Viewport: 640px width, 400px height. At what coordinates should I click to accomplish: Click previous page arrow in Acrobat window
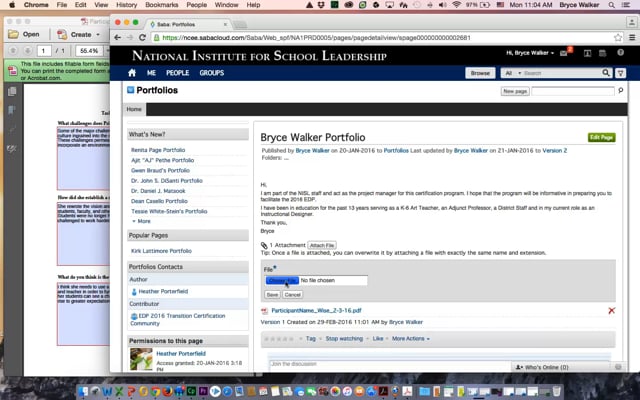13,51
